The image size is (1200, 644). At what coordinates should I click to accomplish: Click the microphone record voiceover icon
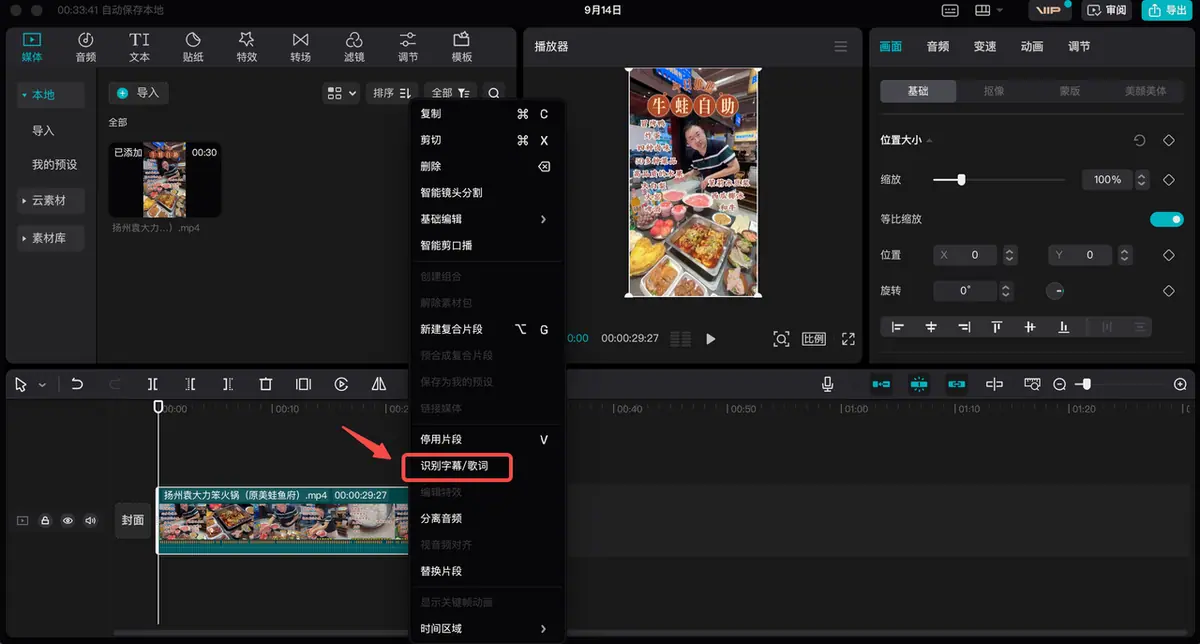[x=828, y=384]
